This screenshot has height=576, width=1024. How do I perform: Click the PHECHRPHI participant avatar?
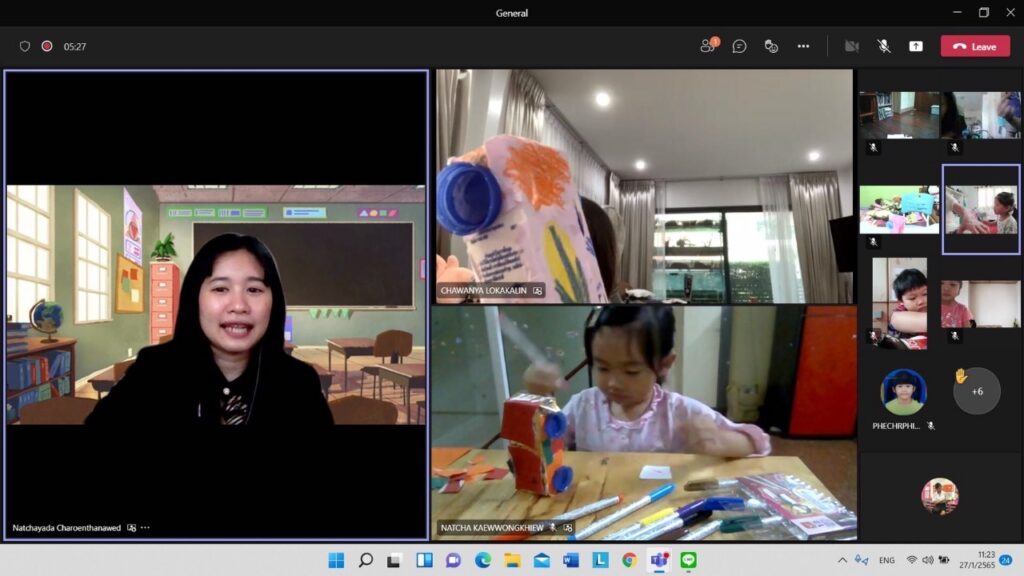tap(902, 392)
